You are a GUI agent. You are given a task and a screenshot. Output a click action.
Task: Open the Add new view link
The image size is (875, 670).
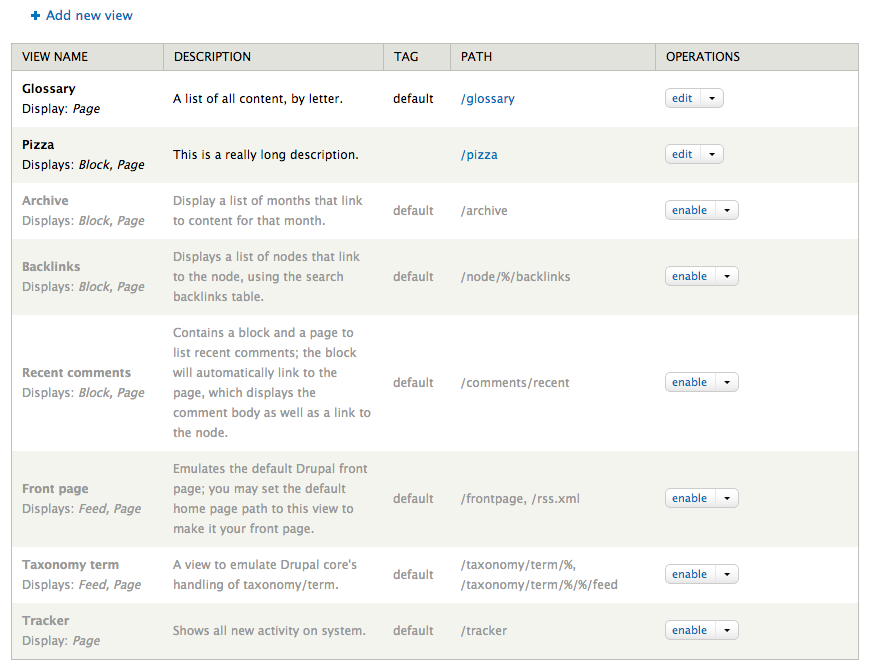(89, 16)
